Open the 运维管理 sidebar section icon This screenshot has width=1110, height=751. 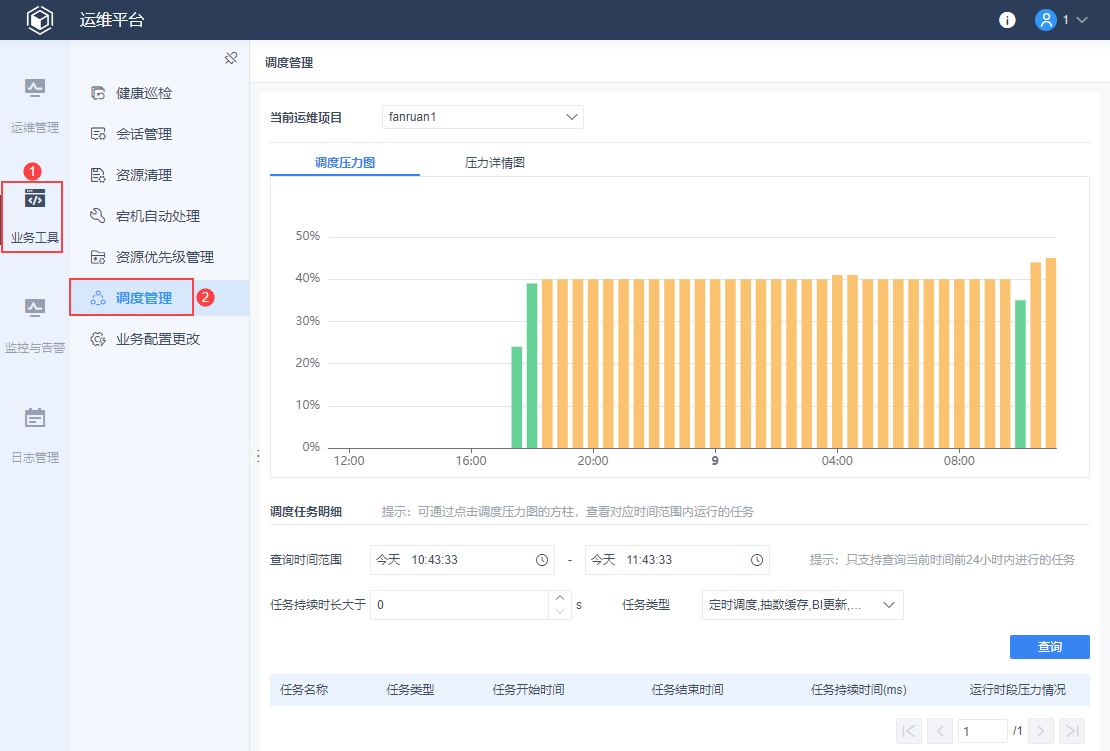[x=35, y=89]
